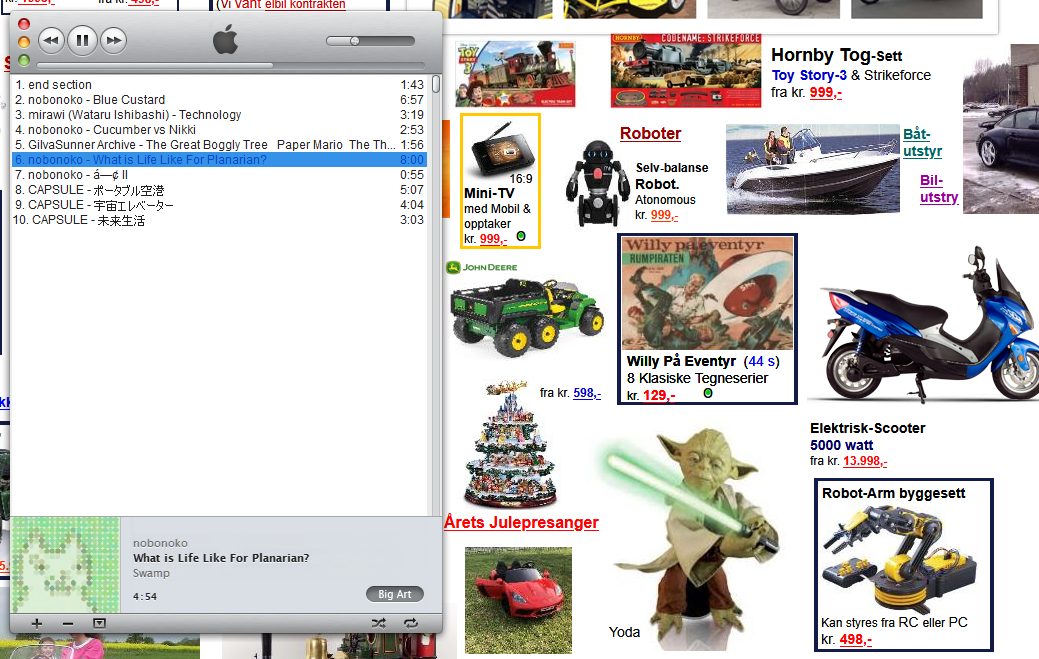Click the playlist scrollbar

(436, 300)
